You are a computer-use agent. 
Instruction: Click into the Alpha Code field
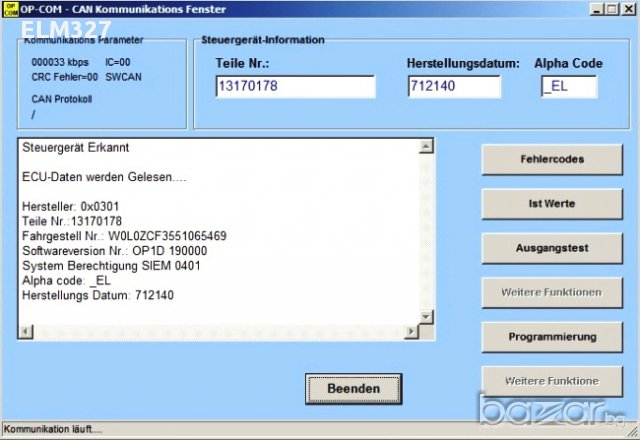pyautogui.click(x=568, y=87)
